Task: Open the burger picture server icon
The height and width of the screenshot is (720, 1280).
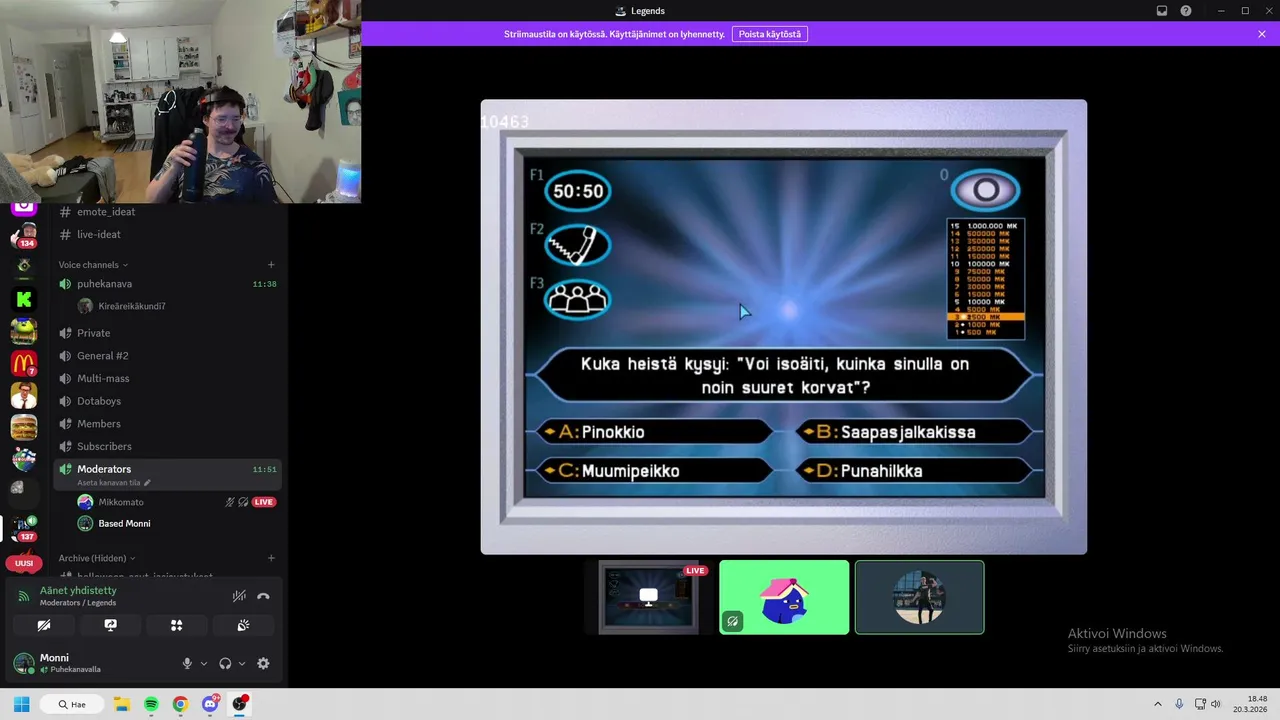Action: pyautogui.click(x=24, y=427)
